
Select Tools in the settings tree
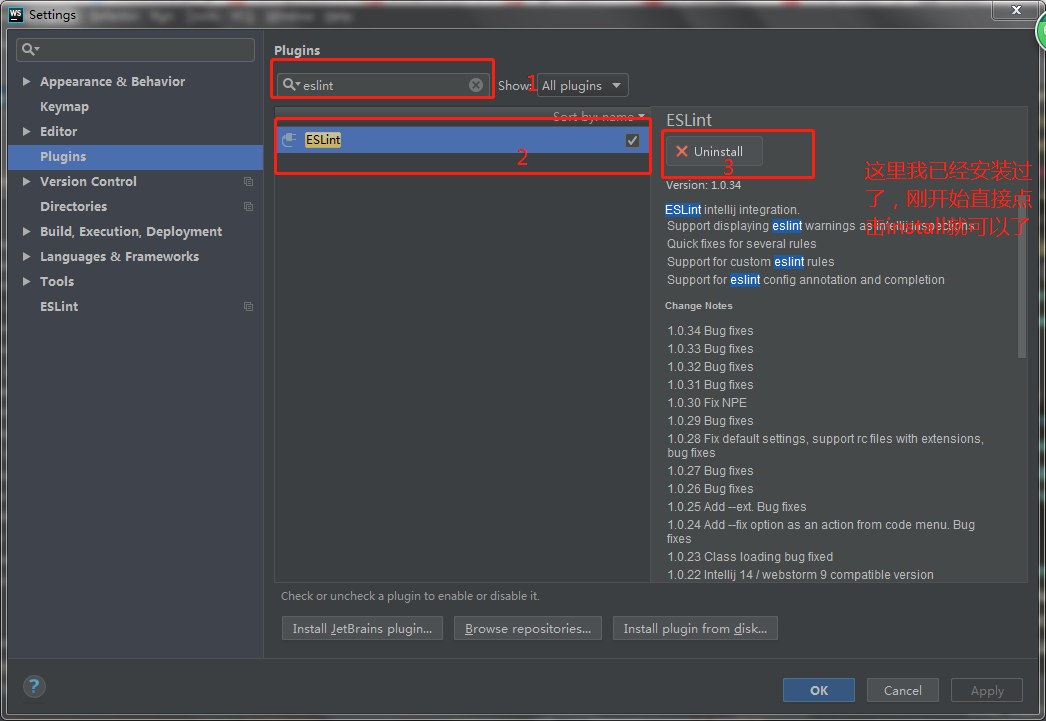point(57,281)
